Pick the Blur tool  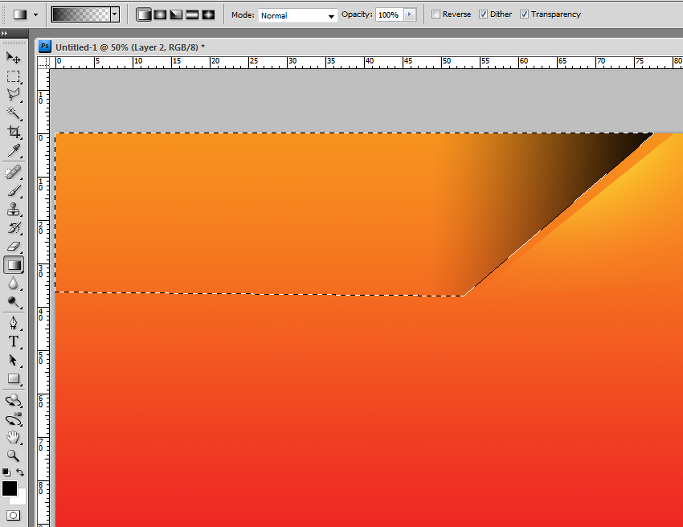click(13, 284)
